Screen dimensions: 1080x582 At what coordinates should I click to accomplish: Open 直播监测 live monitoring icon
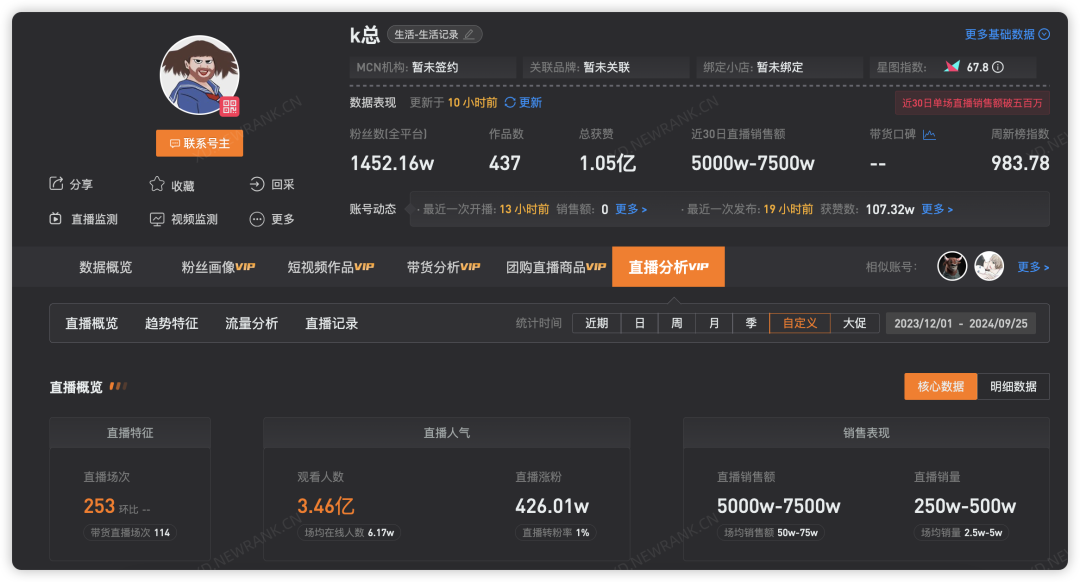(56, 219)
